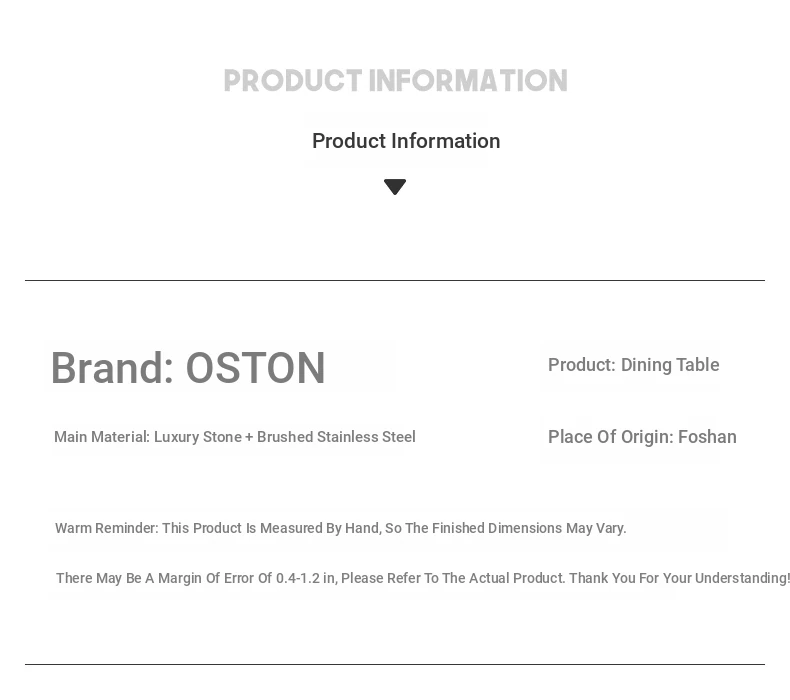
Task: Click the Place Of Origin: label
Action: [610, 437]
